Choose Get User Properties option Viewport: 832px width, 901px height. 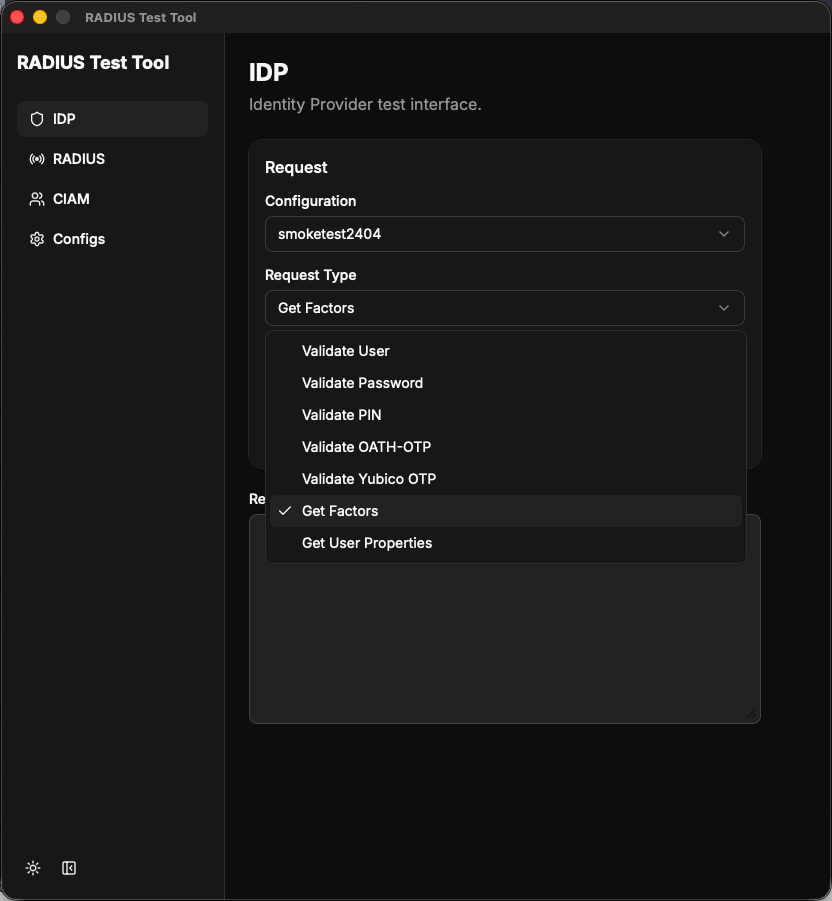coord(506,543)
